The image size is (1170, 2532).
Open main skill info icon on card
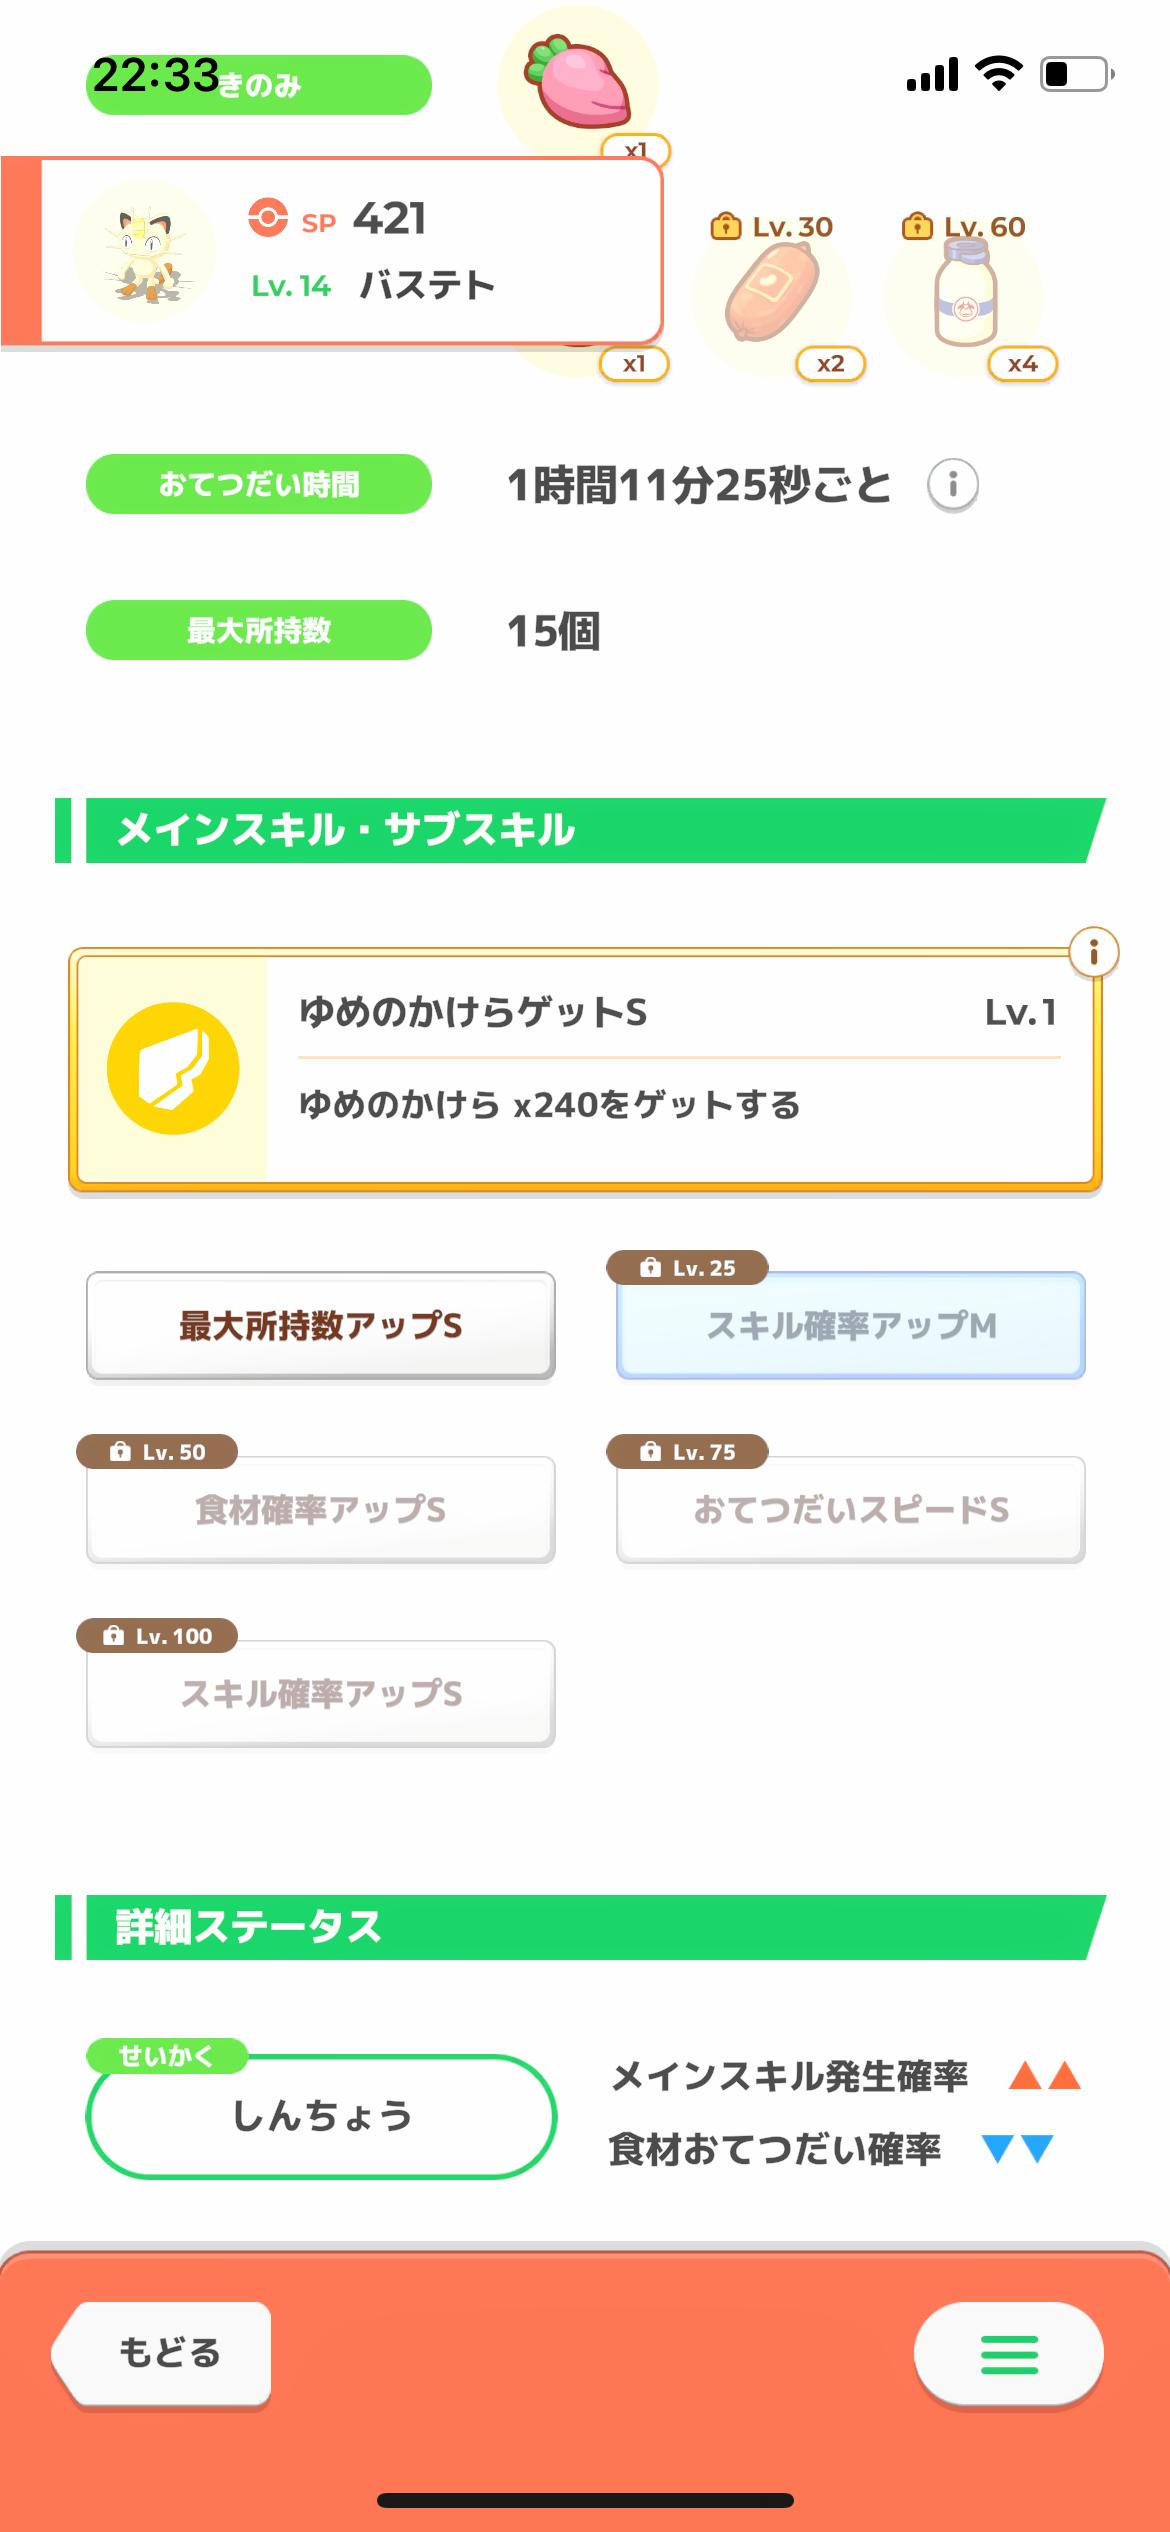point(1093,953)
